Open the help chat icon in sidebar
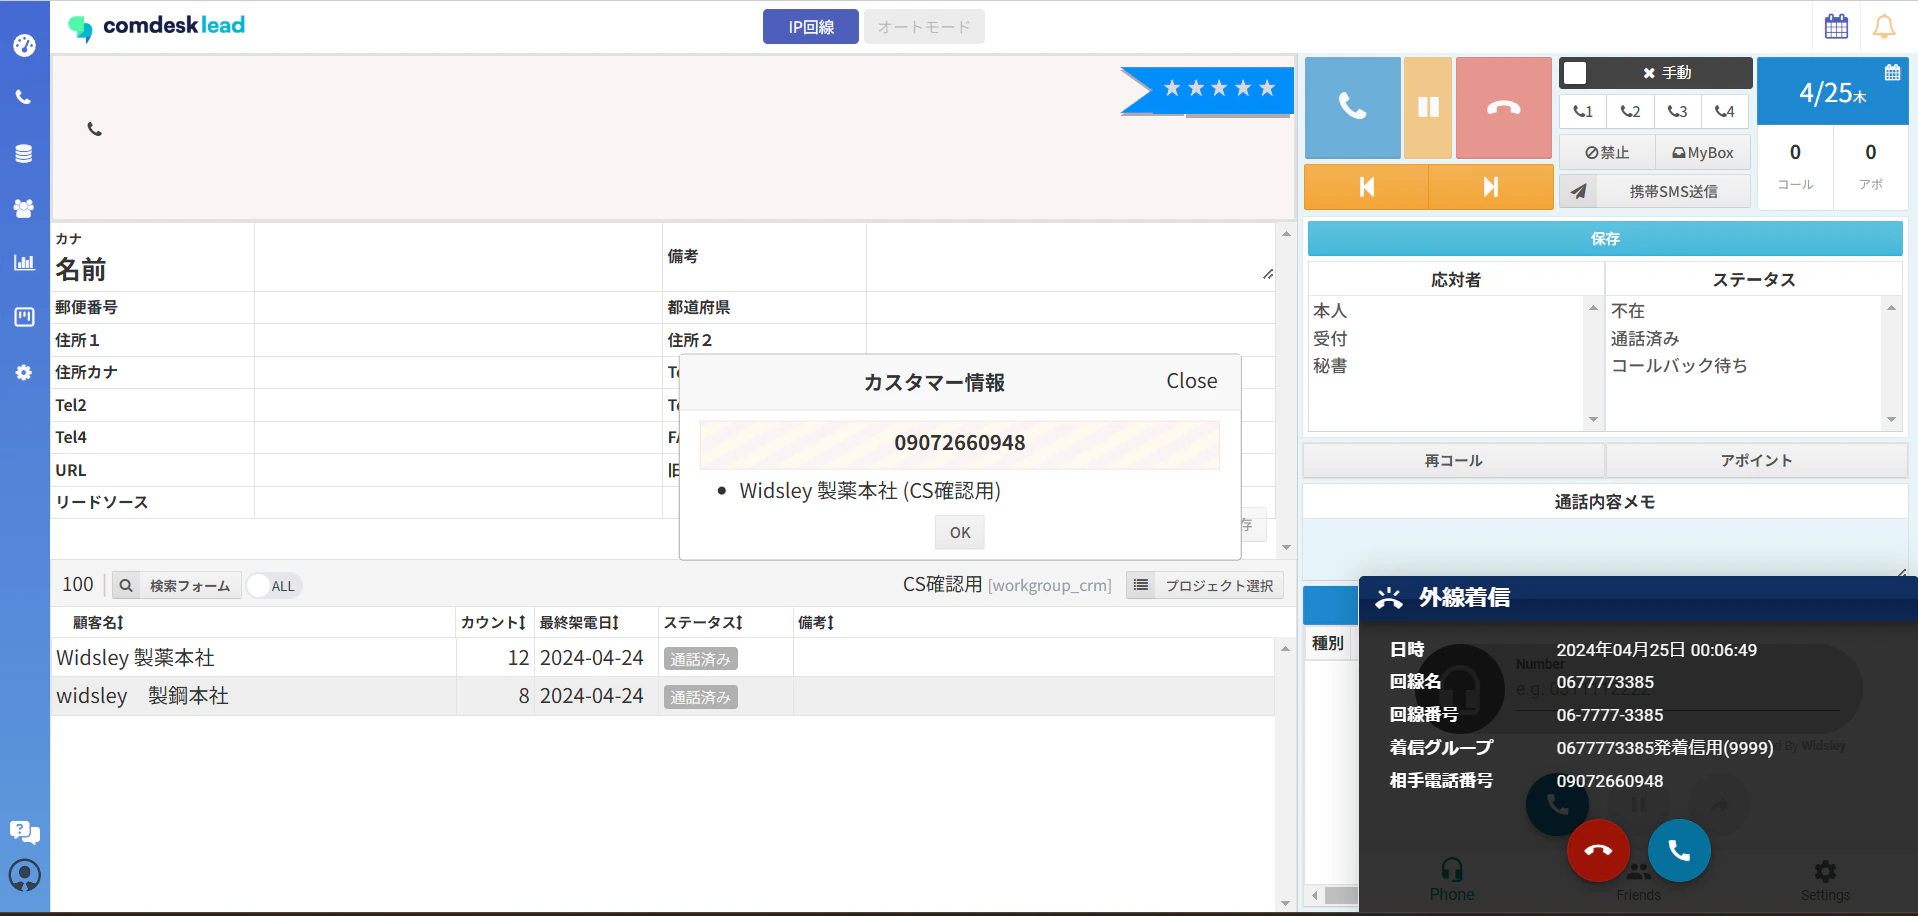 (24, 832)
